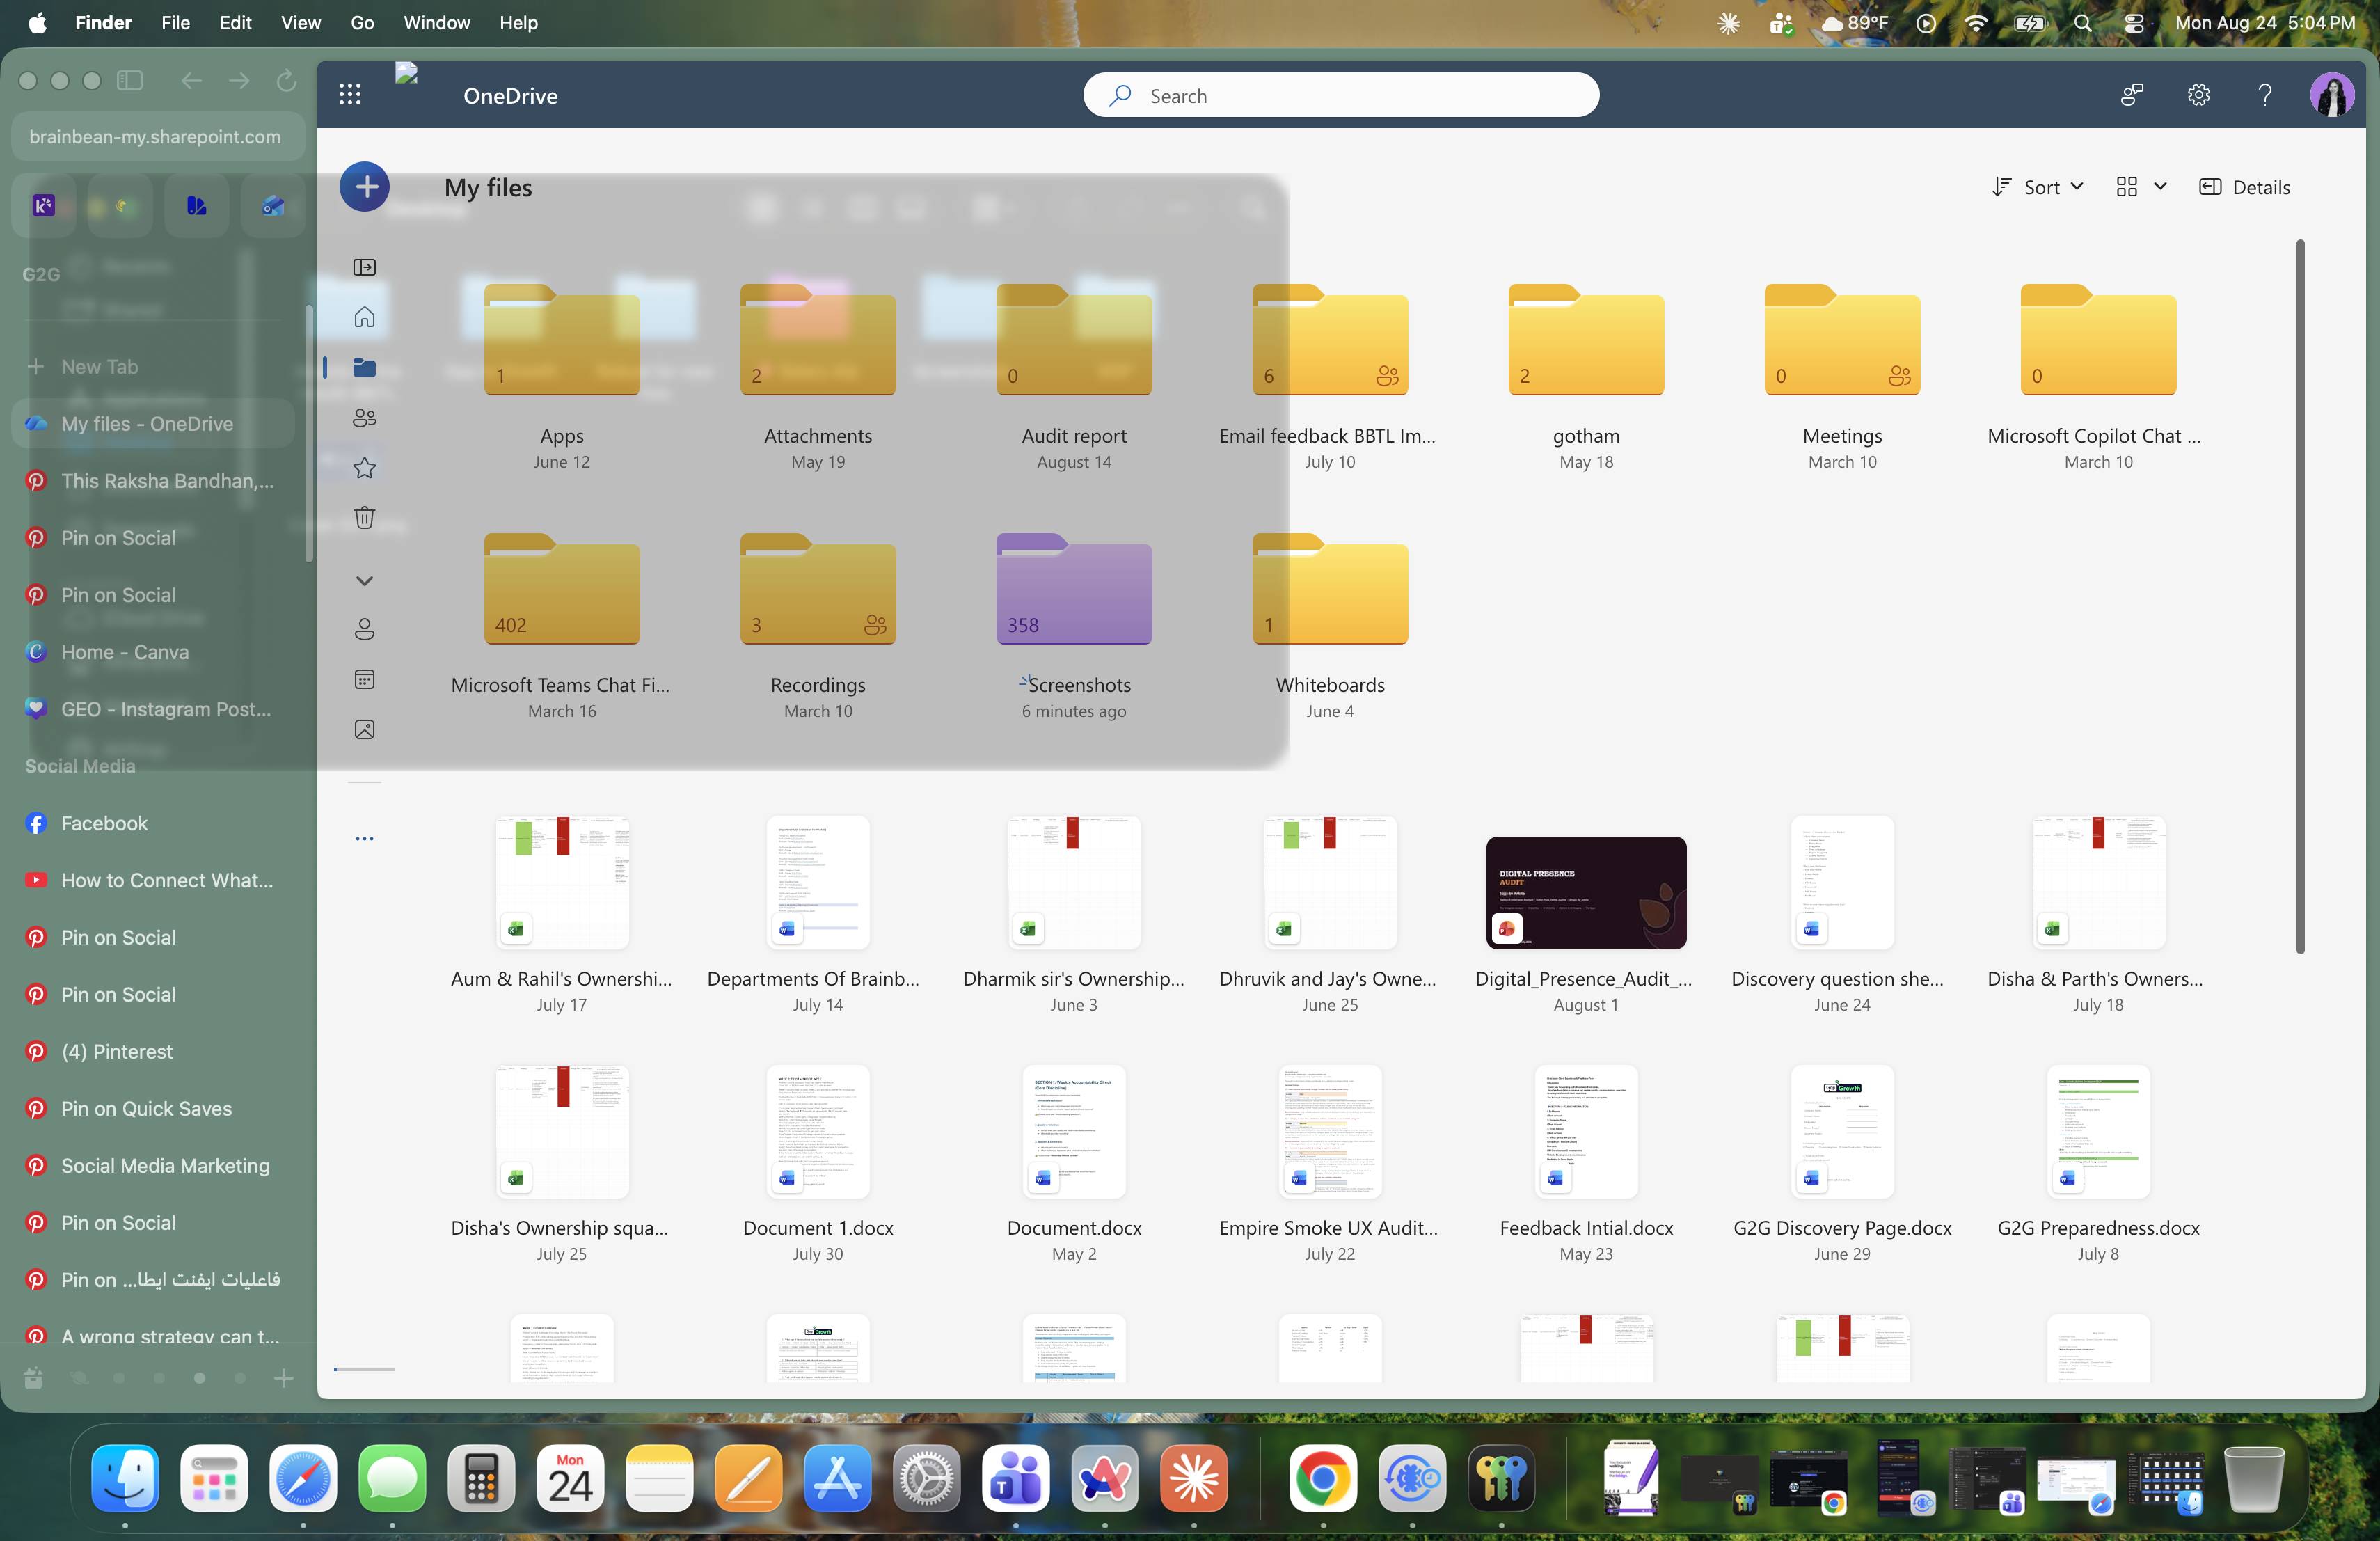Open the app launcher waffle icon
Screen dimensions: 2380x1541
[x=350, y=95]
